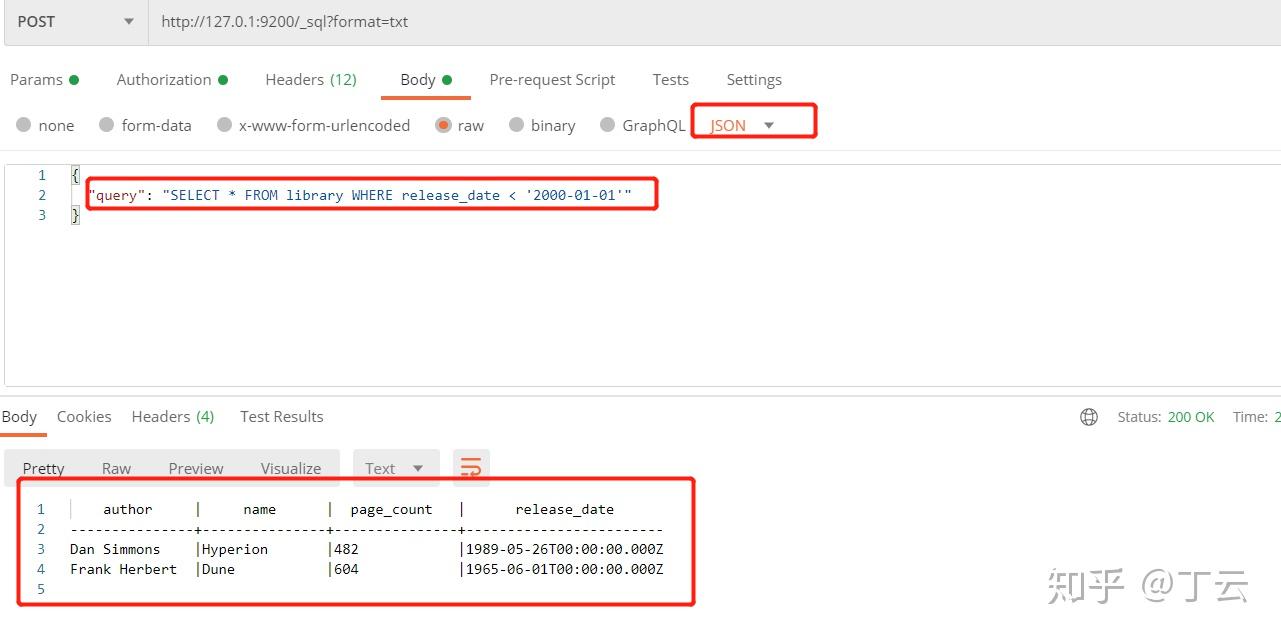
Task: Select x-www-form-urlencoded body type
Action: point(313,124)
